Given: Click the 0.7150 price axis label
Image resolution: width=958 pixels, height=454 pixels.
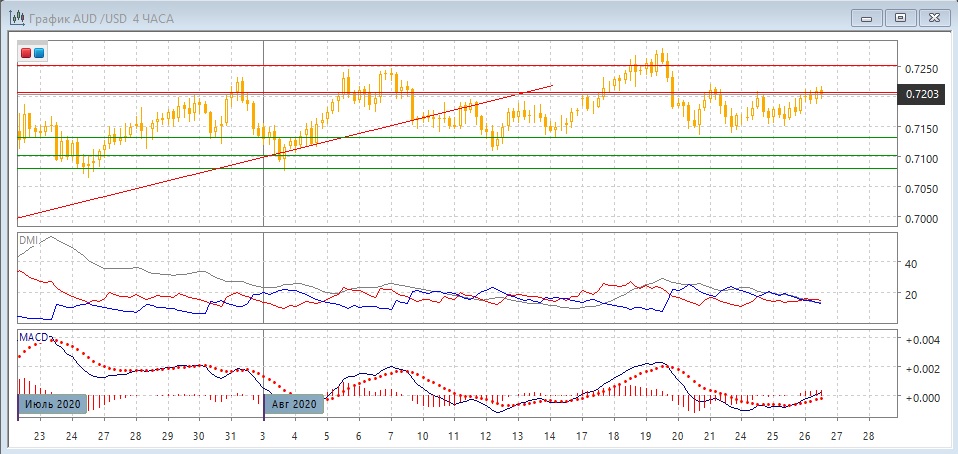Looking at the screenshot, I should point(921,129).
